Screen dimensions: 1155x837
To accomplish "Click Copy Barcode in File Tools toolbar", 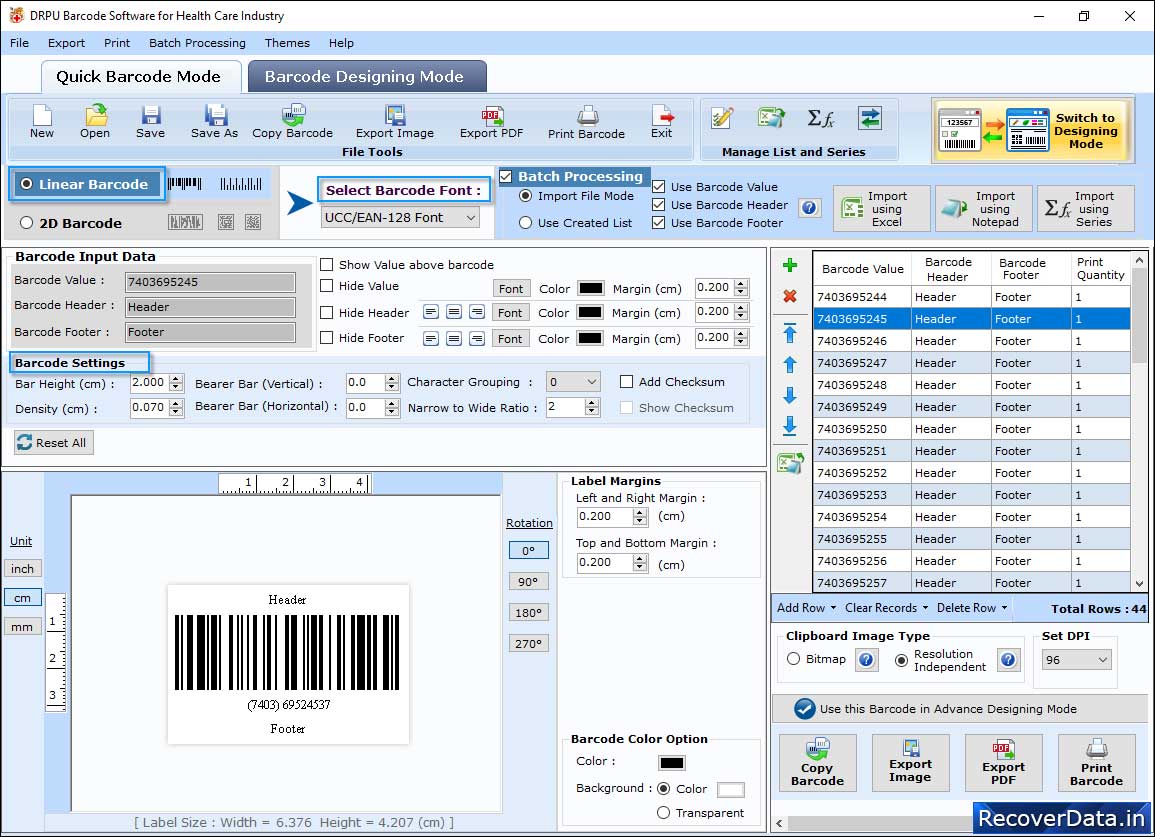I will point(292,122).
